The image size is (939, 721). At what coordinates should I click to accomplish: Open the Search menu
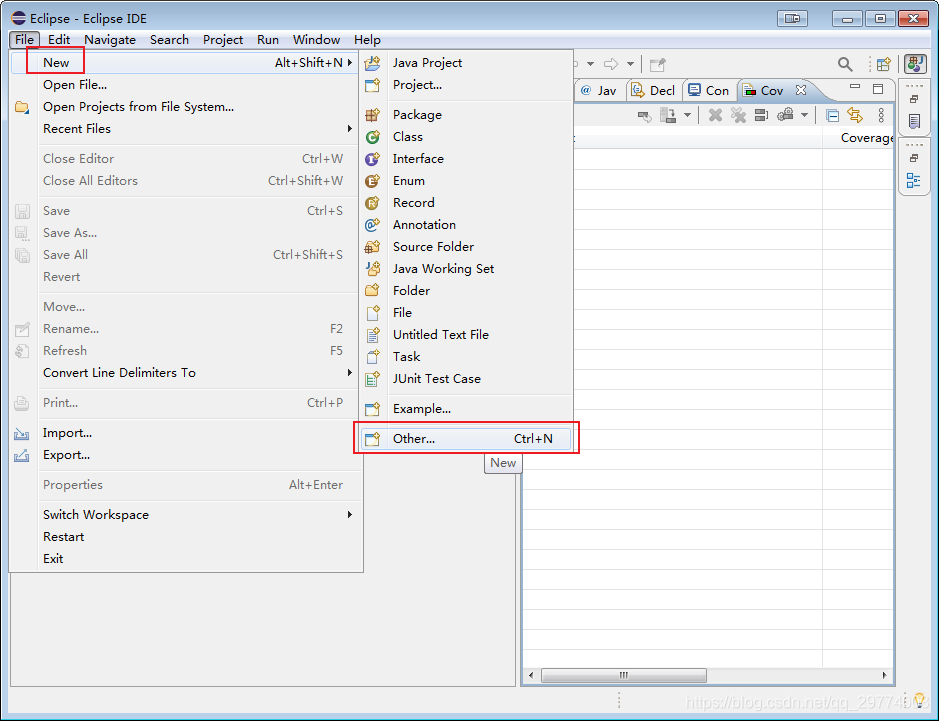(x=169, y=40)
